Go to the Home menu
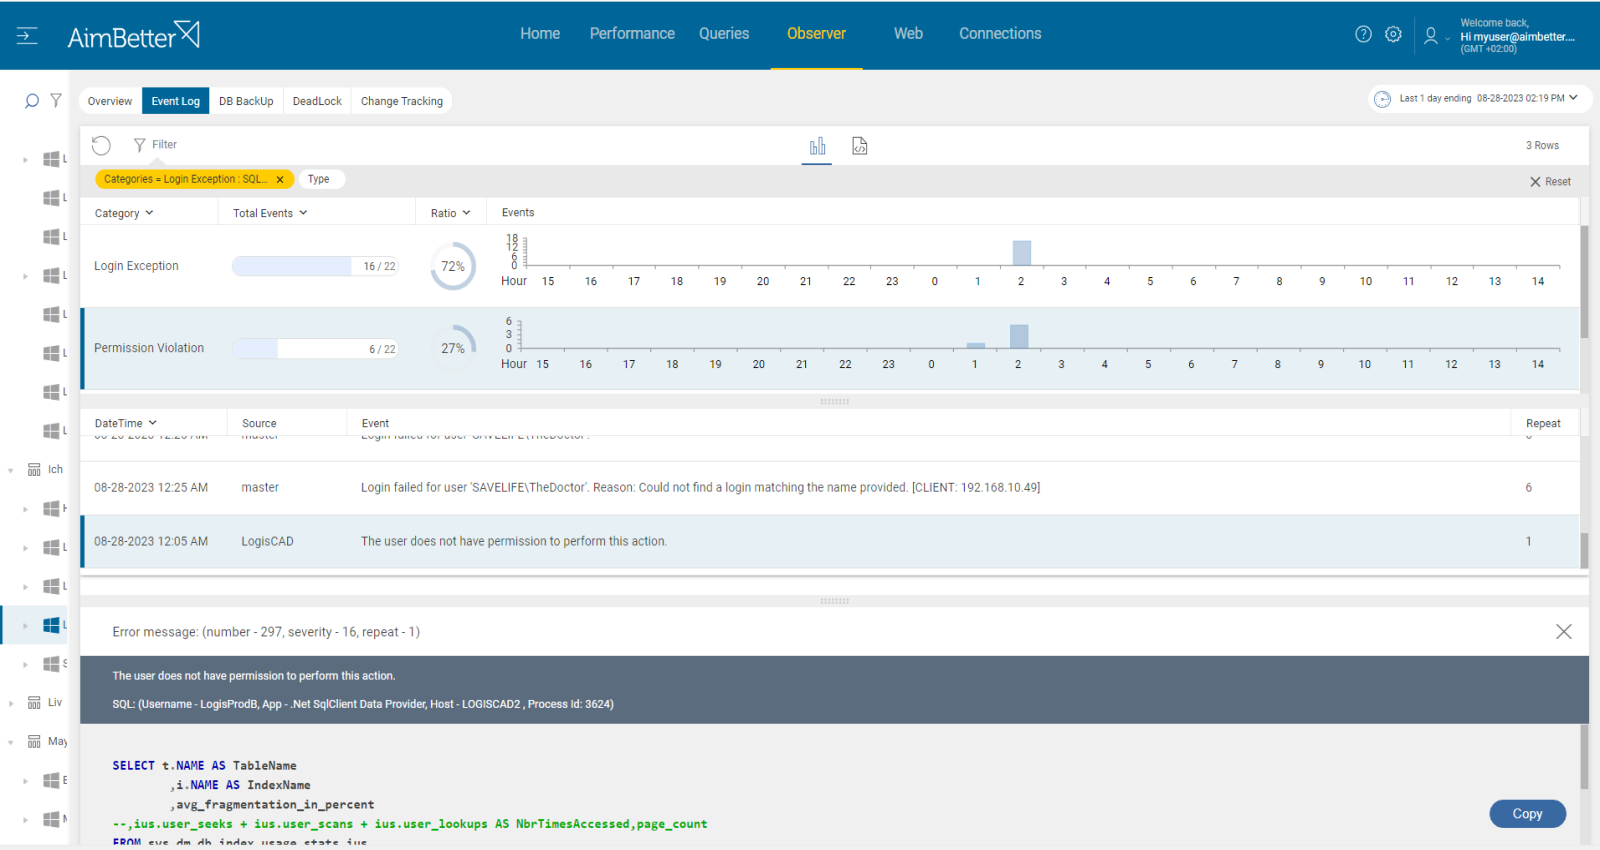The height and width of the screenshot is (850, 1600). (540, 34)
